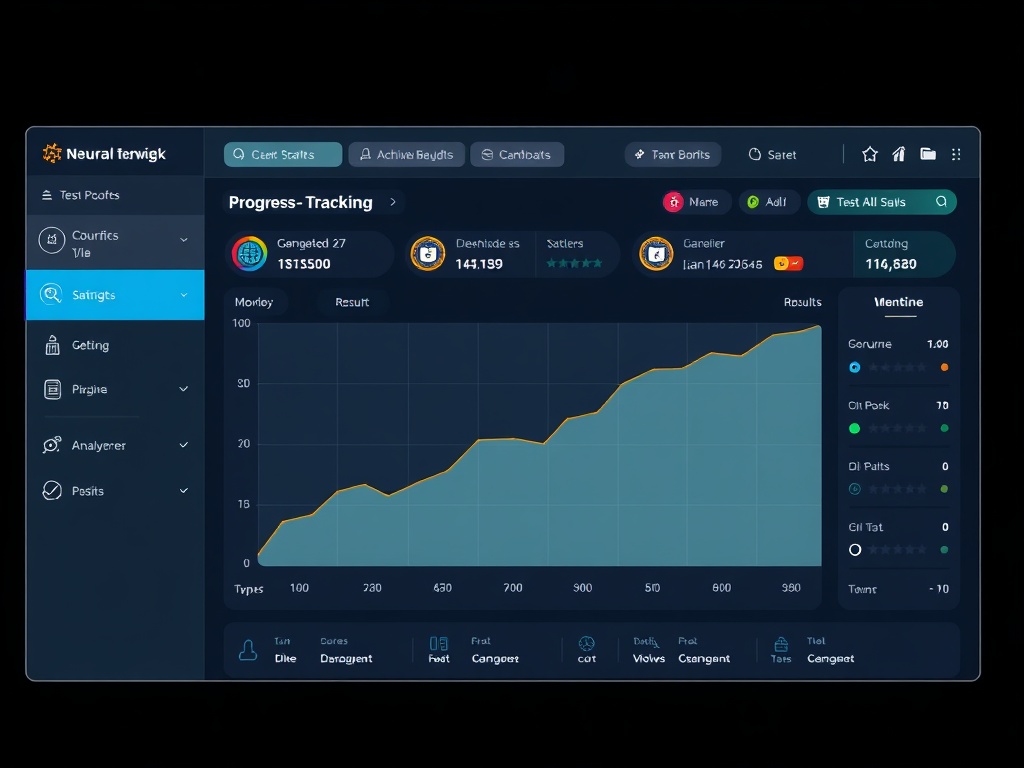Screen dimensions: 1024x768
Task: Switch to the Achive Beydts tab
Action: point(406,154)
